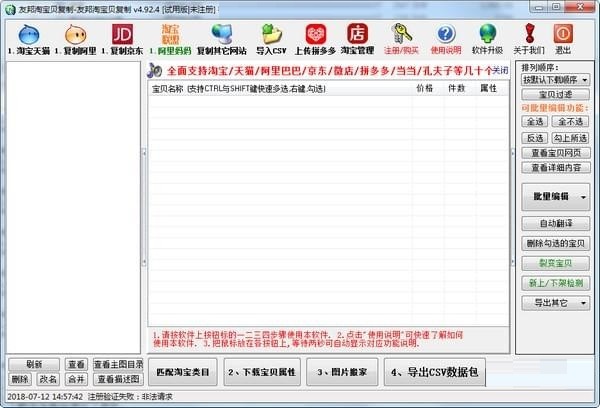
Task: Open the JD 复制京东 tool
Action: pos(122,39)
